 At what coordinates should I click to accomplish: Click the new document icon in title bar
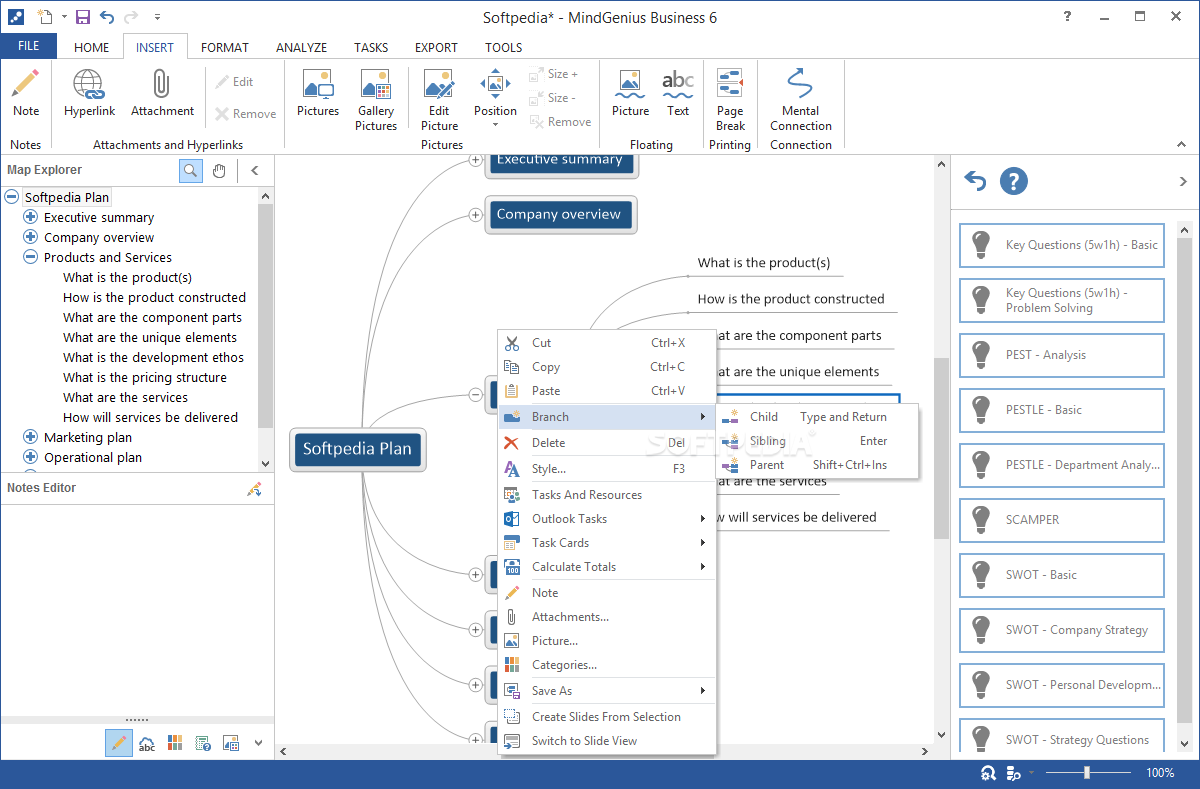[46, 17]
